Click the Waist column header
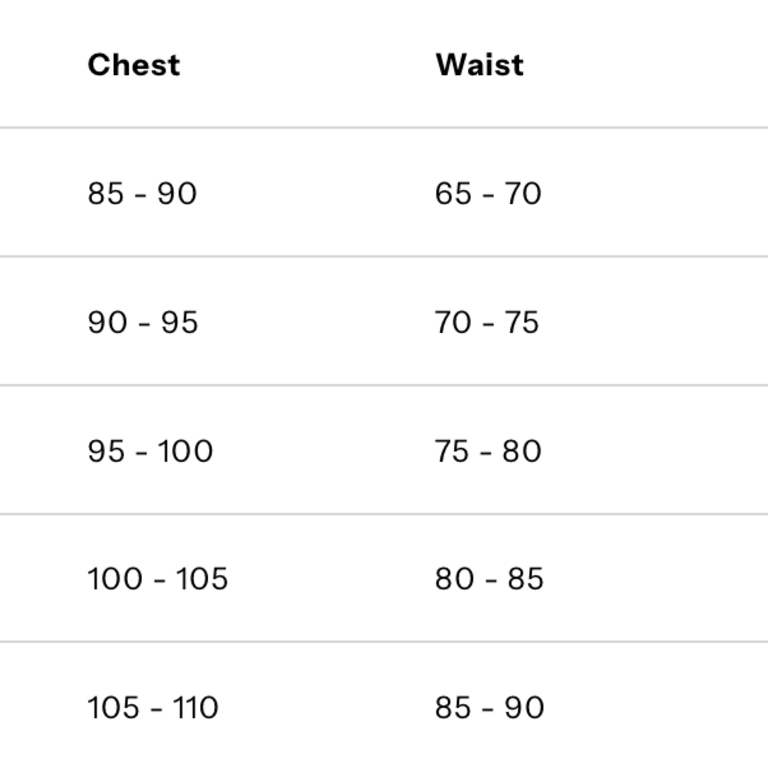This screenshot has width=768, height=768. tap(479, 65)
